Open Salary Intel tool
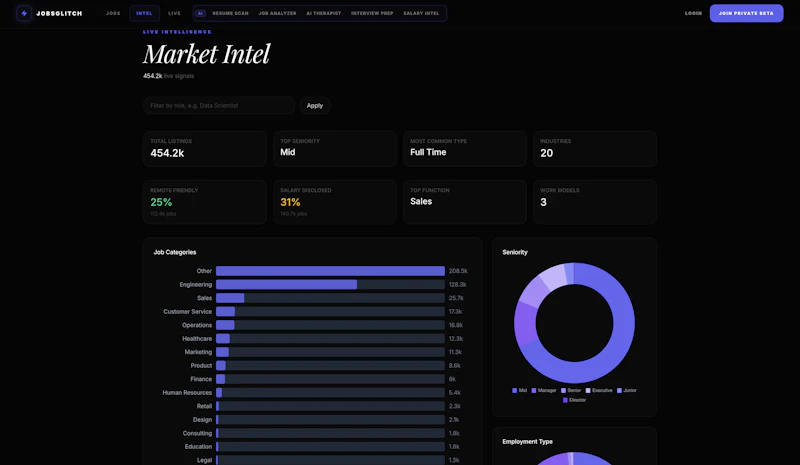The width and height of the screenshot is (800, 465). [421, 13]
